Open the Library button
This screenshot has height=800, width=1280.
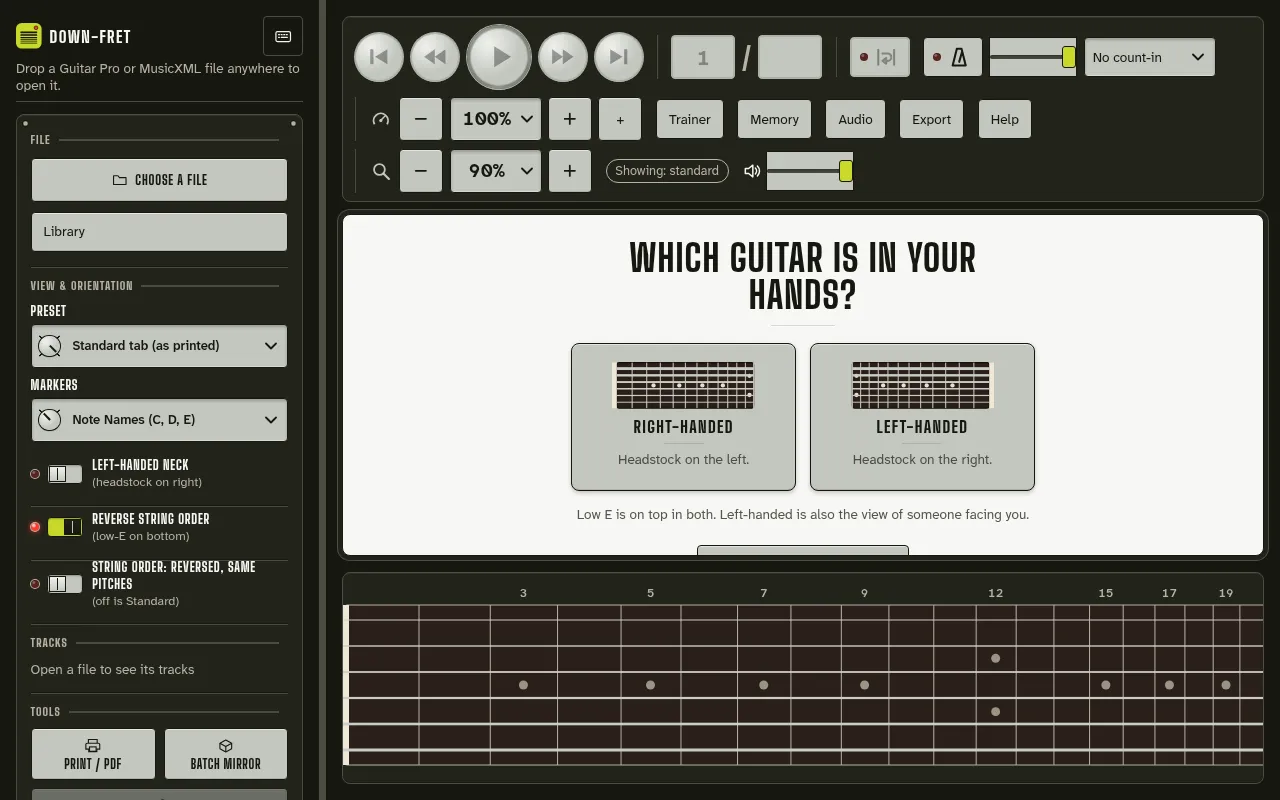(159, 232)
